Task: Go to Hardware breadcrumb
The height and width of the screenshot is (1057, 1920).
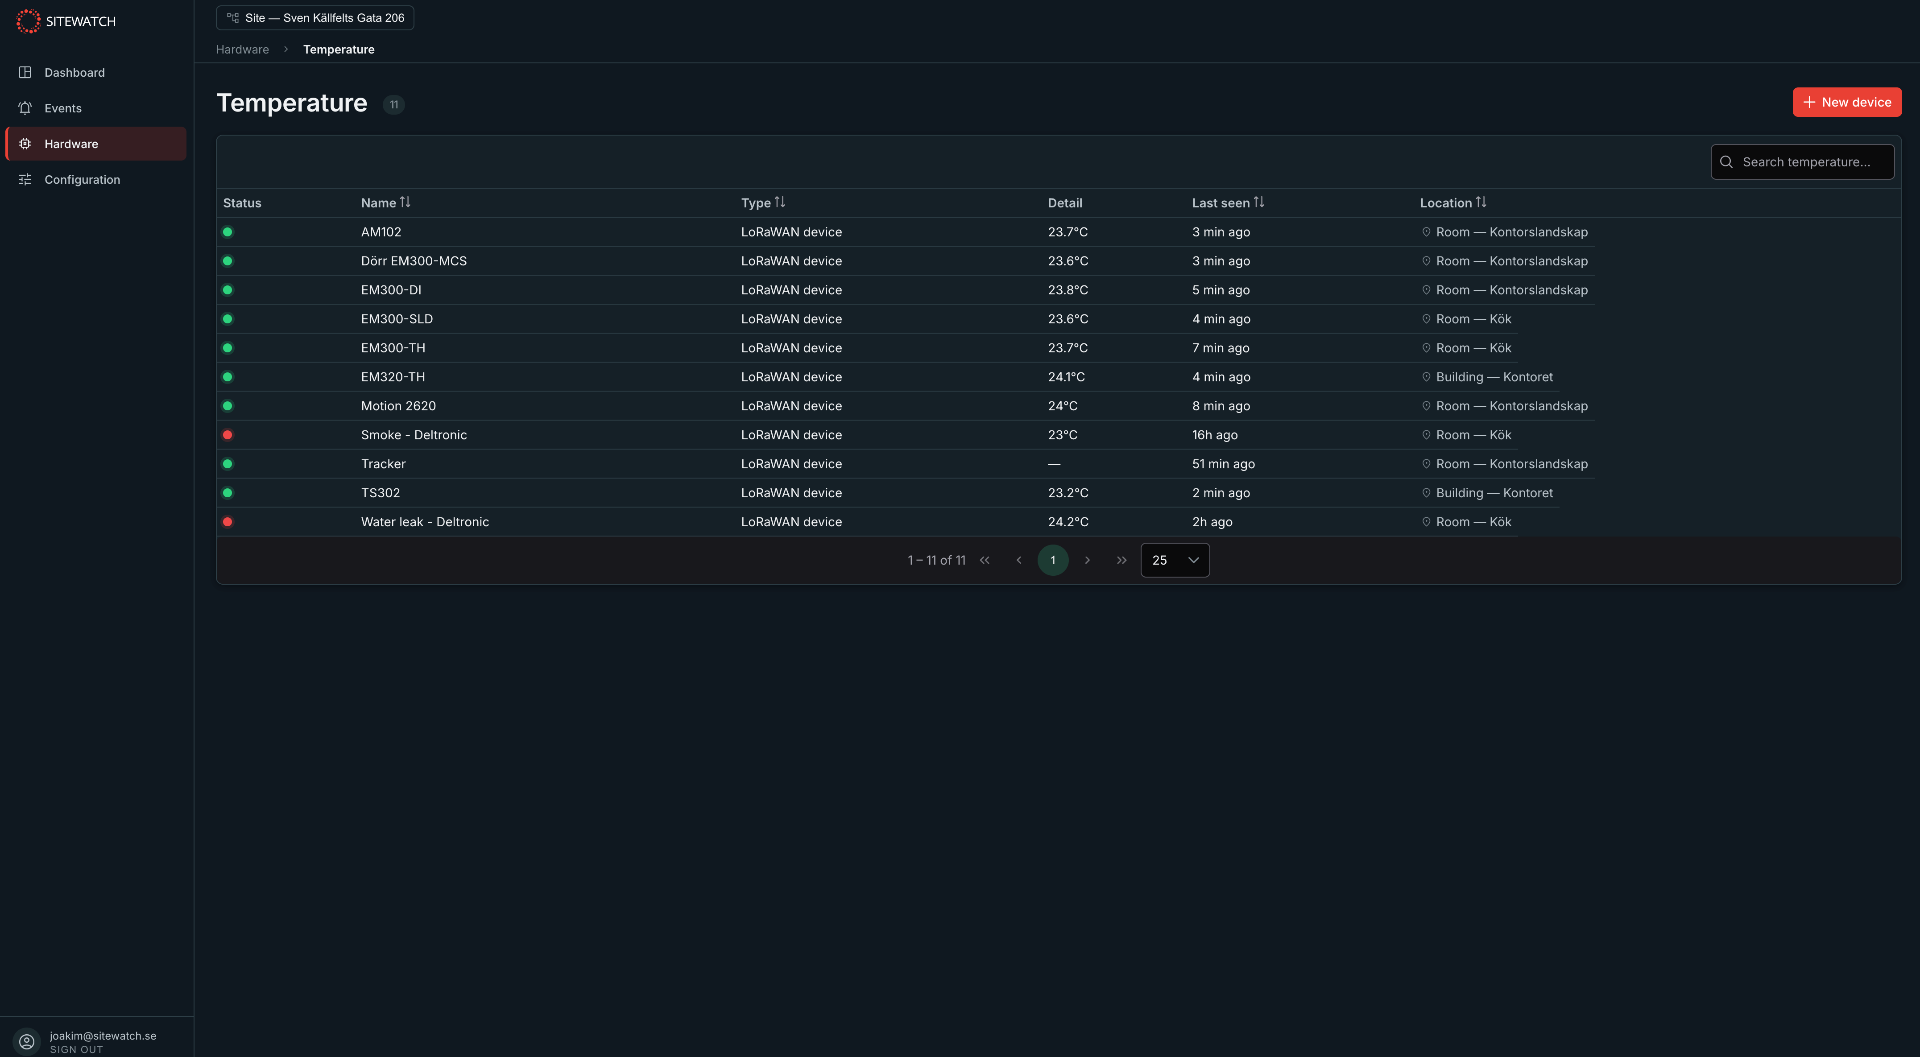Action: point(242,50)
